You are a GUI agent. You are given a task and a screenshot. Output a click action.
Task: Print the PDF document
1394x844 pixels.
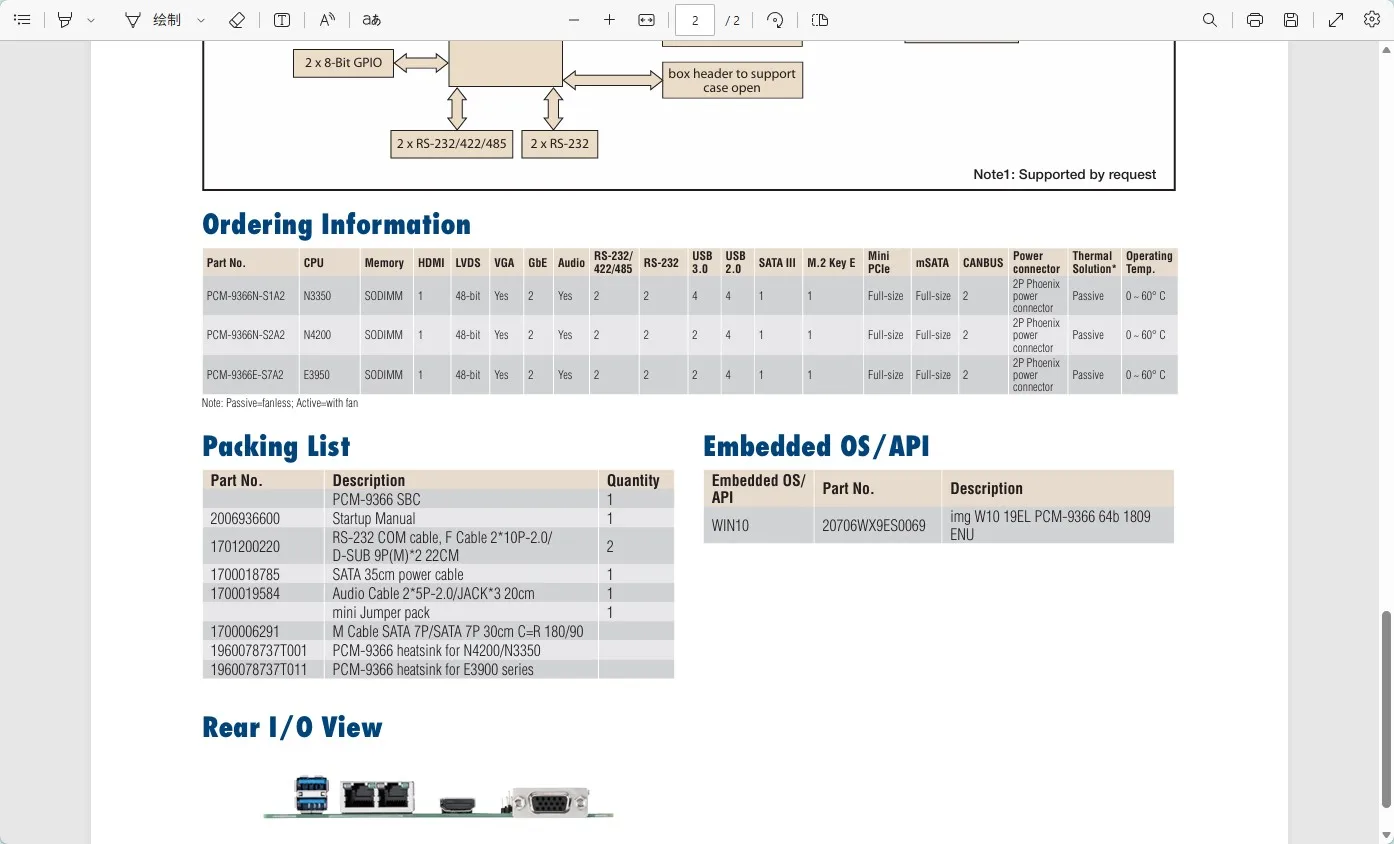(x=1255, y=20)
